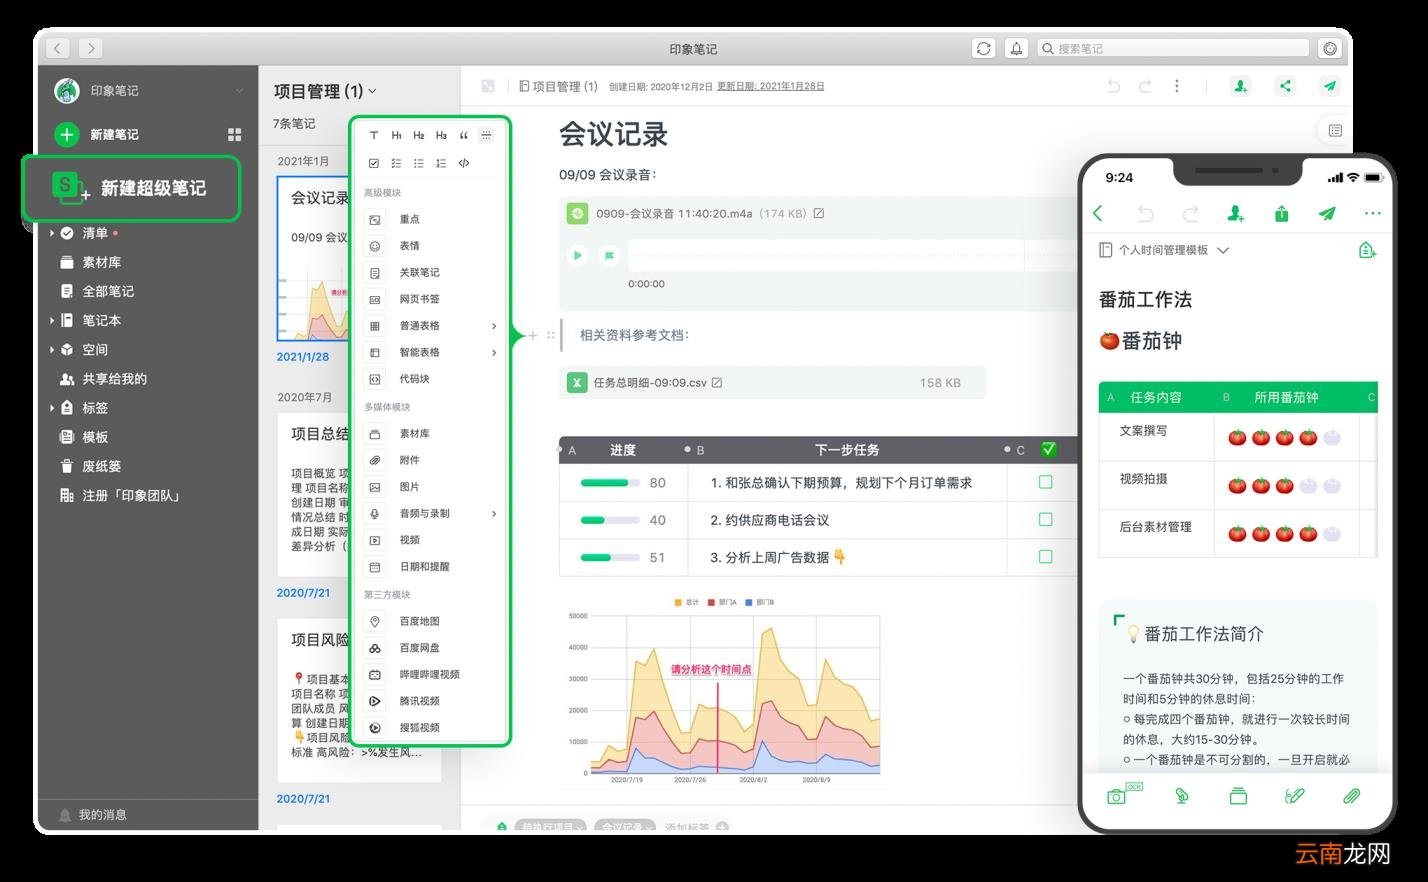1428x882 pixels.
Task: Click the desktop paper plane send icon
Action: (1329, 86)
